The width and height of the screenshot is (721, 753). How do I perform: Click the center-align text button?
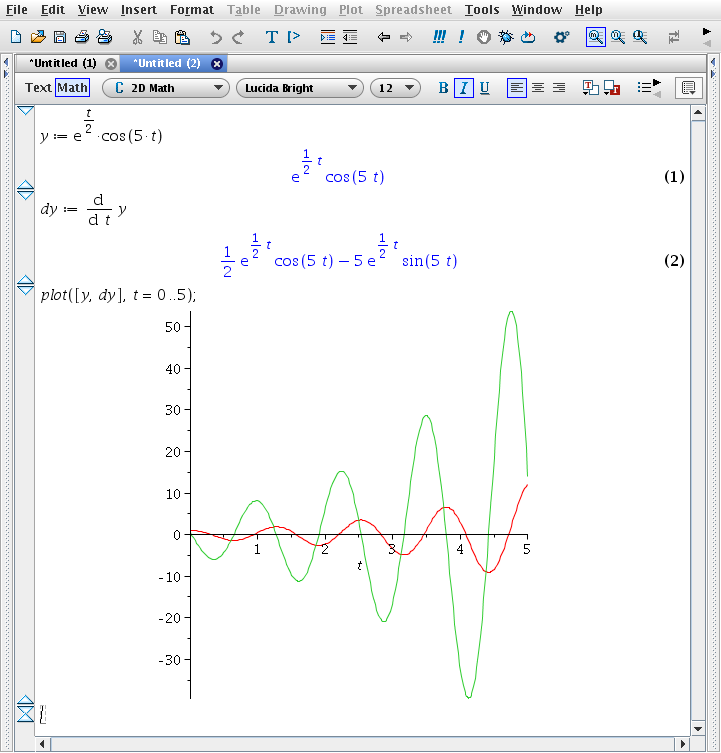538,88
